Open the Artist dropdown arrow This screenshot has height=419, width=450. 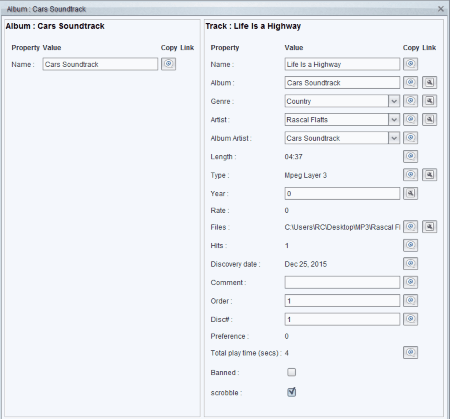pos(394,119)
